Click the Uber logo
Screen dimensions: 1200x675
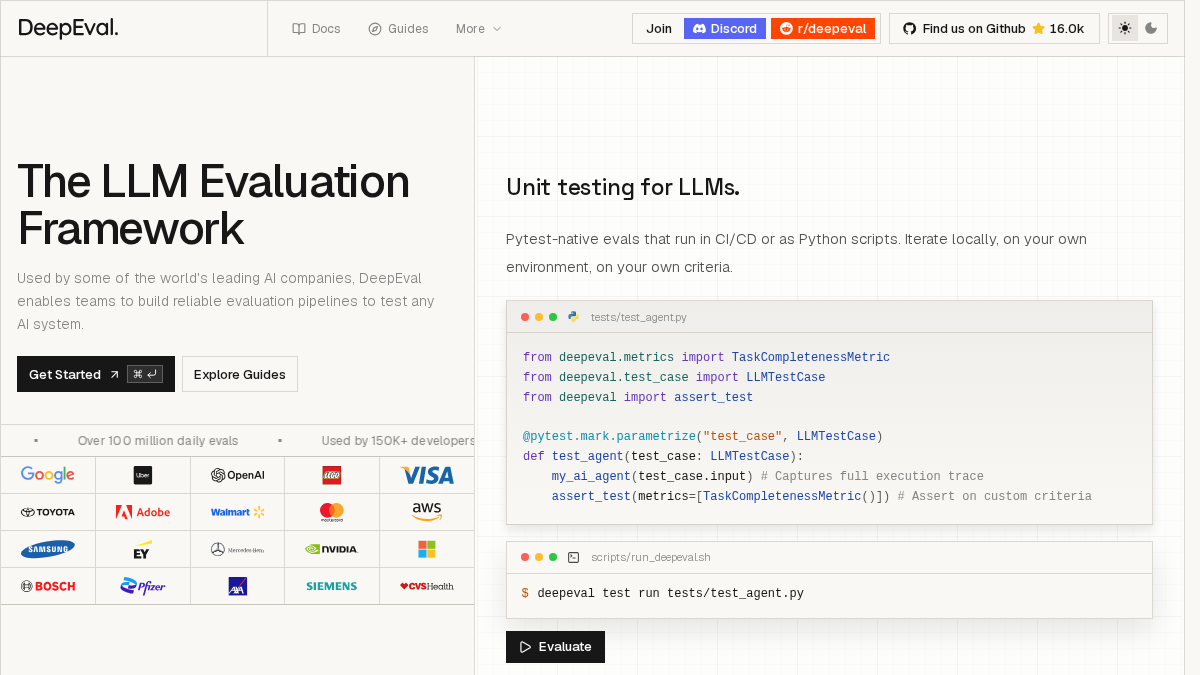click(x=142, y=475)
